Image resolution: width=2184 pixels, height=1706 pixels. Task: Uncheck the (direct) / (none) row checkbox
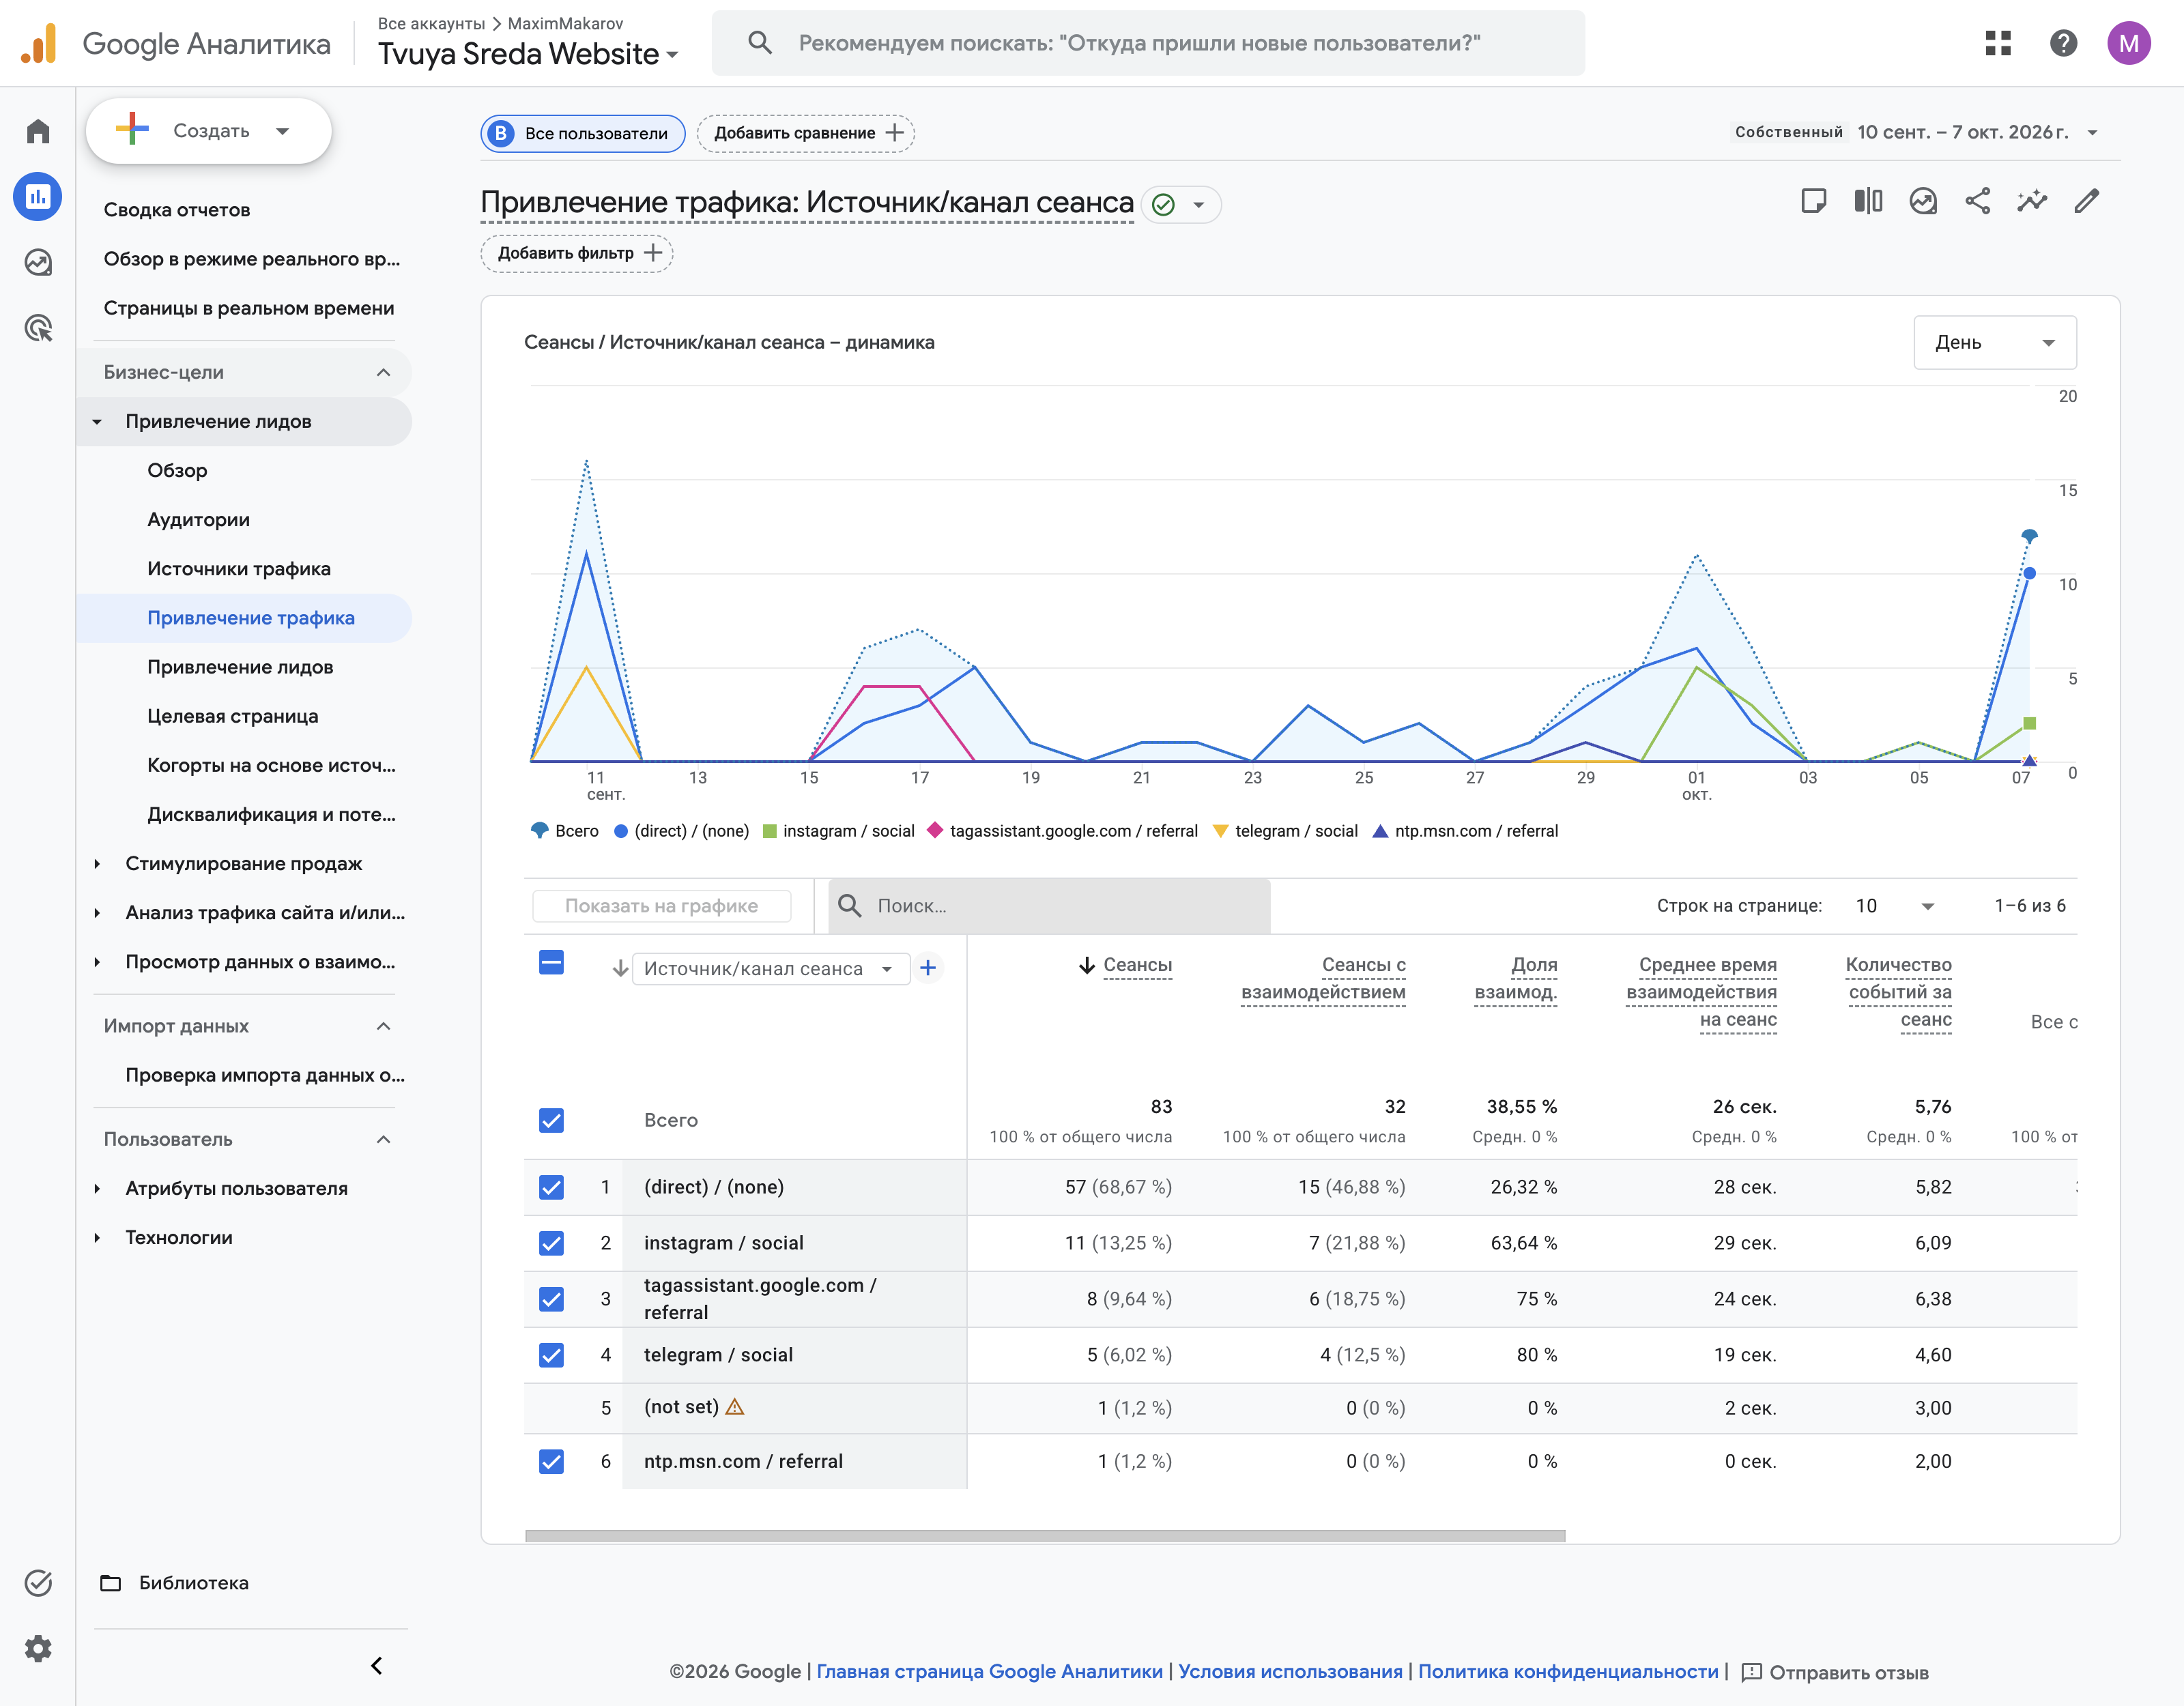click(551, 1187)
